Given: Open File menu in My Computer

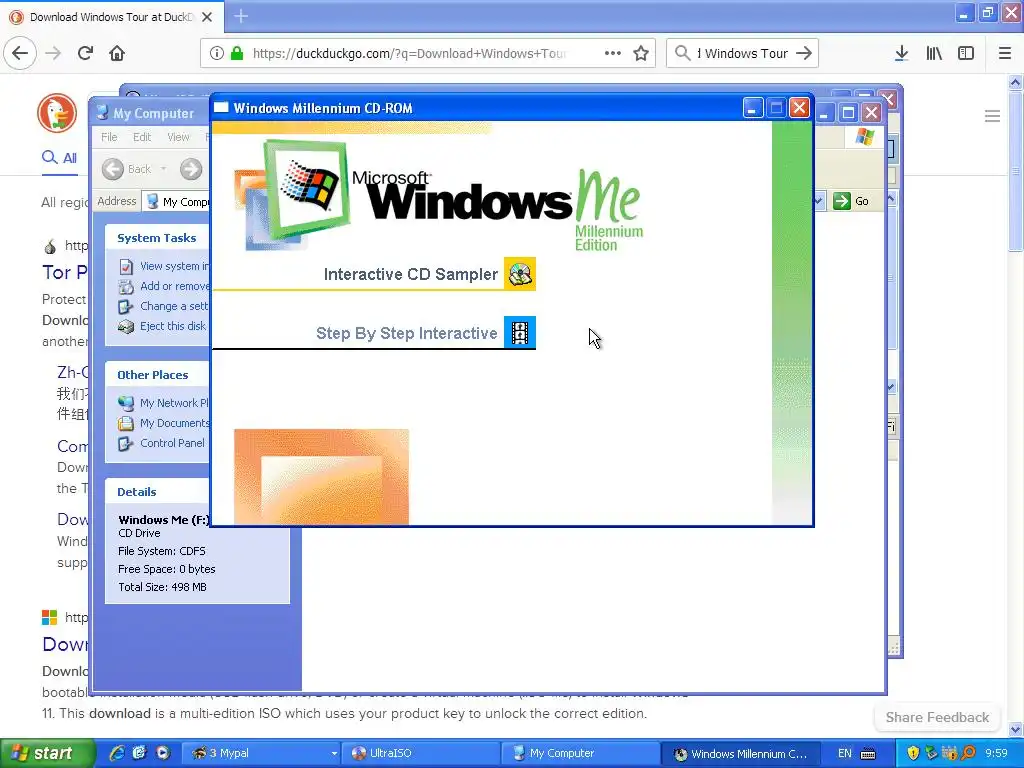Looking at the screenshot, I should 109,137.
